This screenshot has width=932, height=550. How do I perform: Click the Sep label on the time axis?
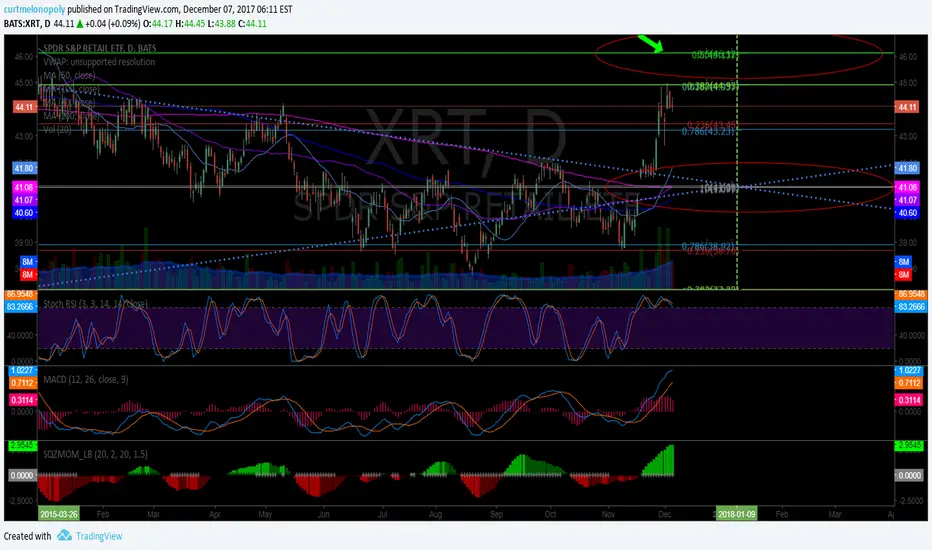pos(496,514)
